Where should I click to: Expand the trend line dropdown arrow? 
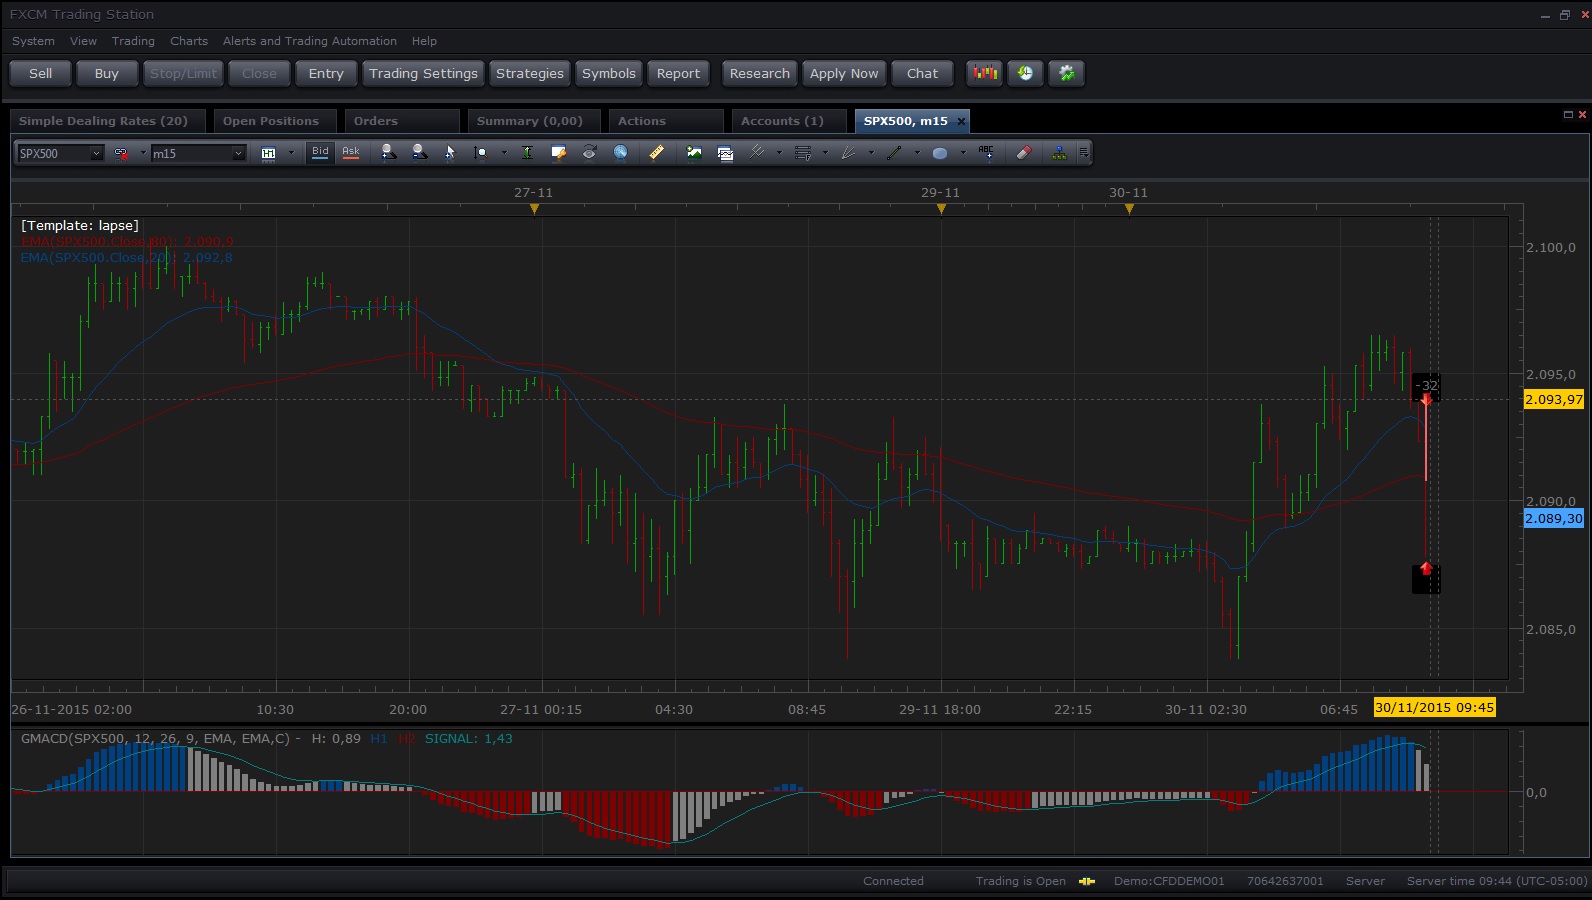(917, 153)
